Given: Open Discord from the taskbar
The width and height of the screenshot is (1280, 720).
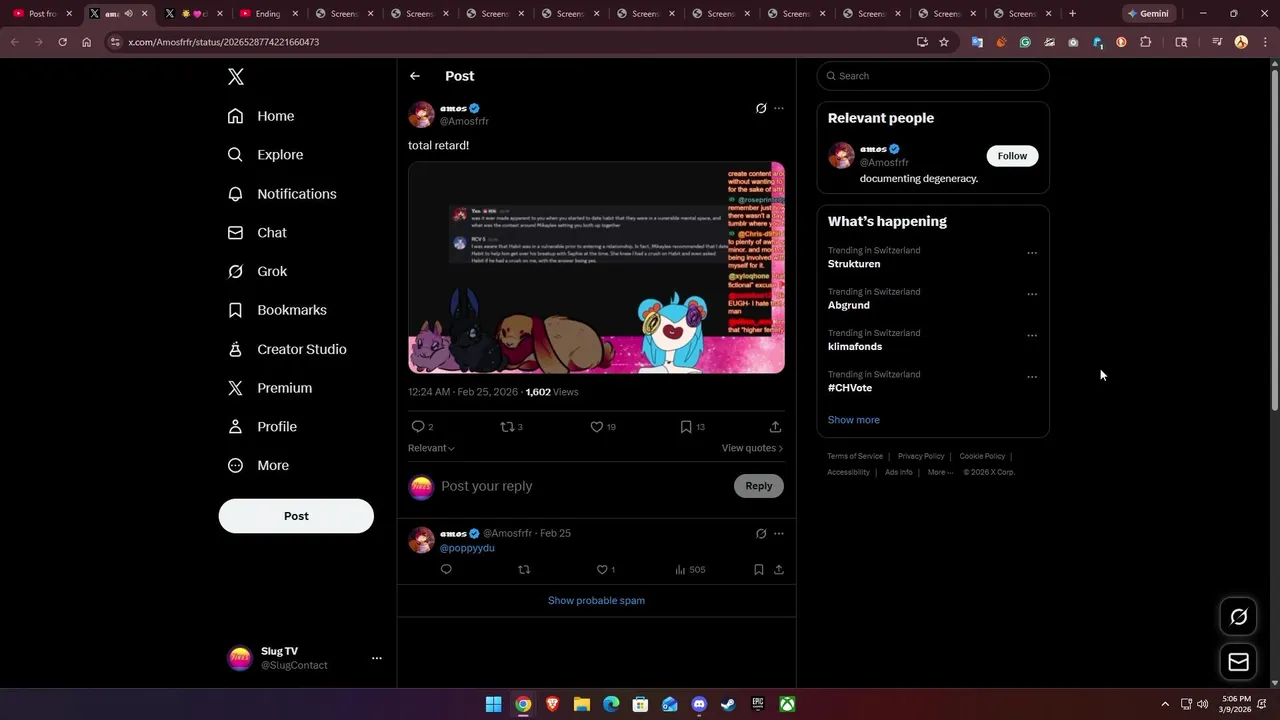Looking at the screenshot, I should (699, 705).
